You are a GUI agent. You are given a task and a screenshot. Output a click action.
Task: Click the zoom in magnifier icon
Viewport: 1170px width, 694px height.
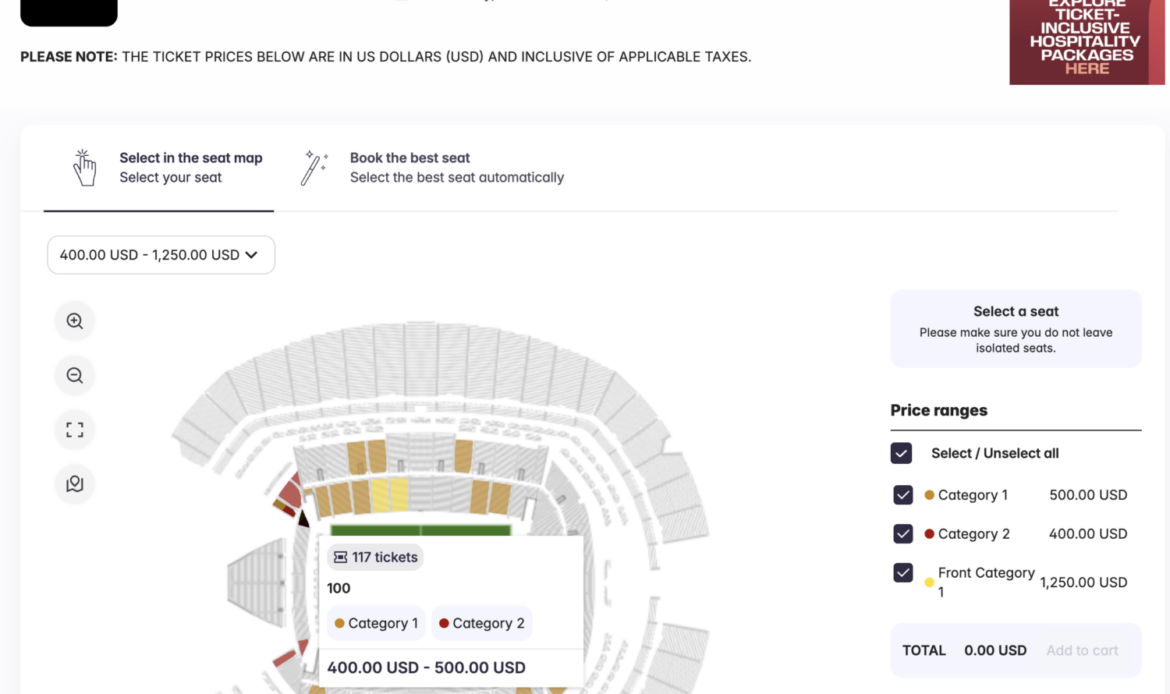[75, 321]
